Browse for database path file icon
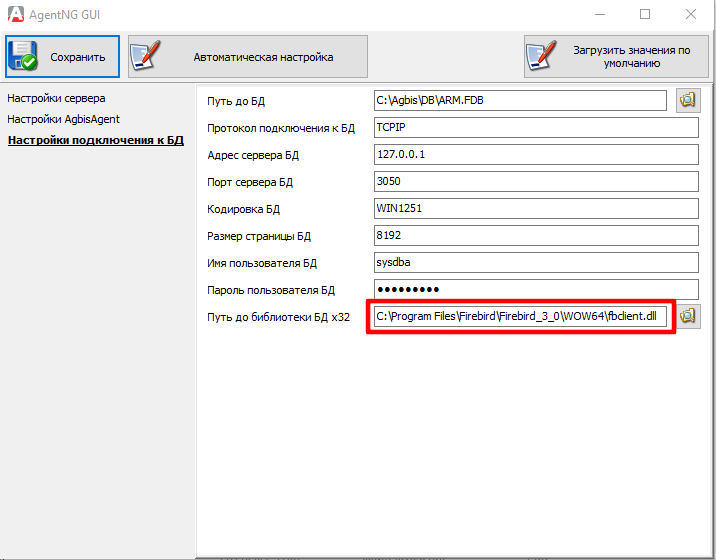 [x=688, y=100]
